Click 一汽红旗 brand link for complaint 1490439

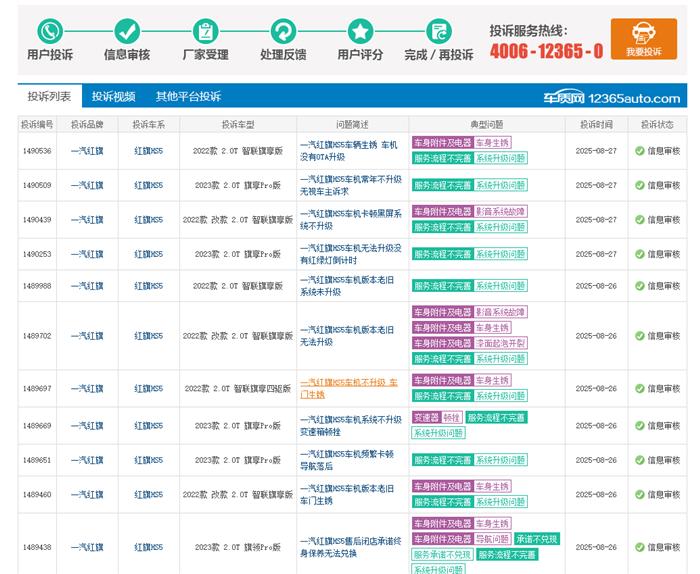[87, 219]
